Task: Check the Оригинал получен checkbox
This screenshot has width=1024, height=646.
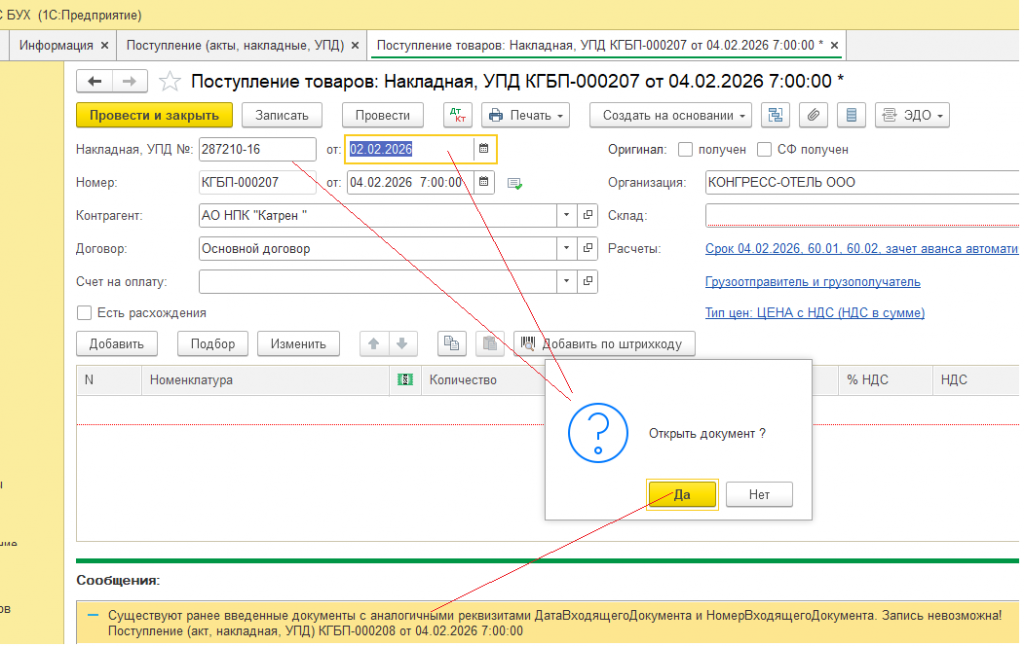Action: click(686, 149)
